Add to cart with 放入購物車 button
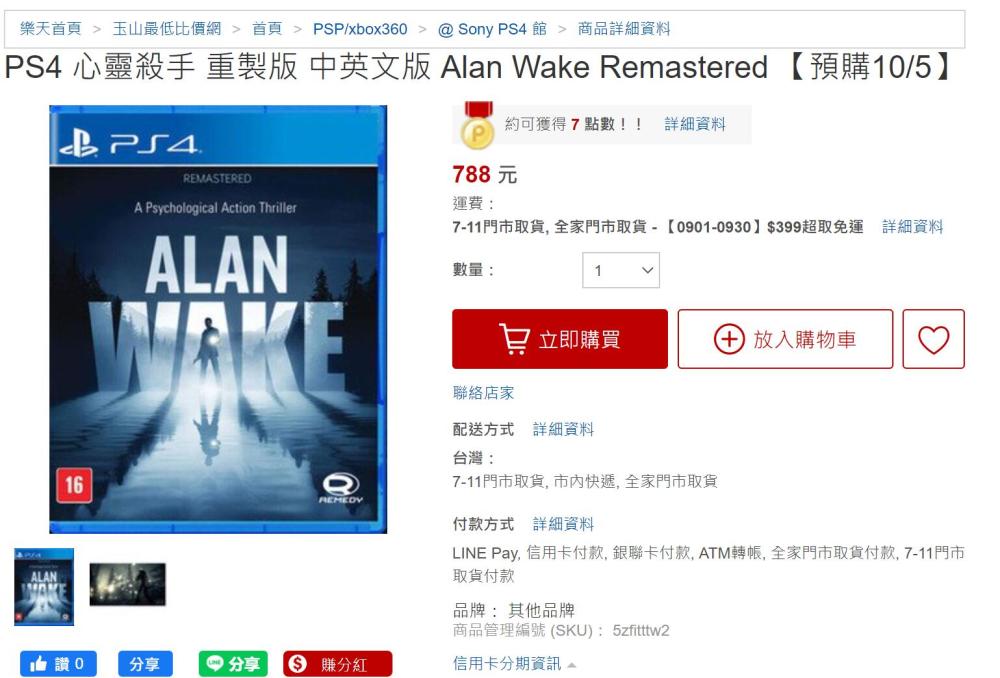1000x678 pixels. (785, 339)
